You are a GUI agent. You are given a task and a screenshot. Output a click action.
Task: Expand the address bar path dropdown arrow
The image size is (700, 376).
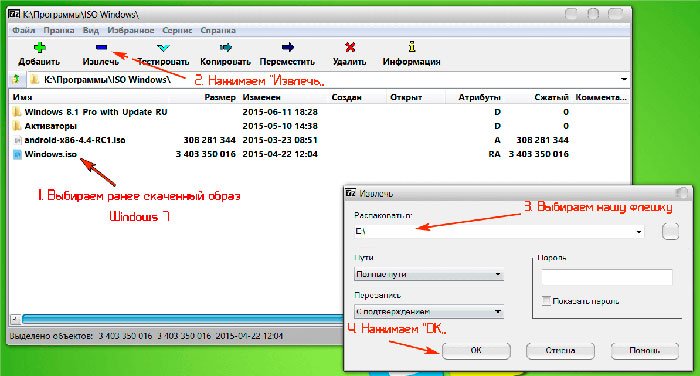(624, 79)
